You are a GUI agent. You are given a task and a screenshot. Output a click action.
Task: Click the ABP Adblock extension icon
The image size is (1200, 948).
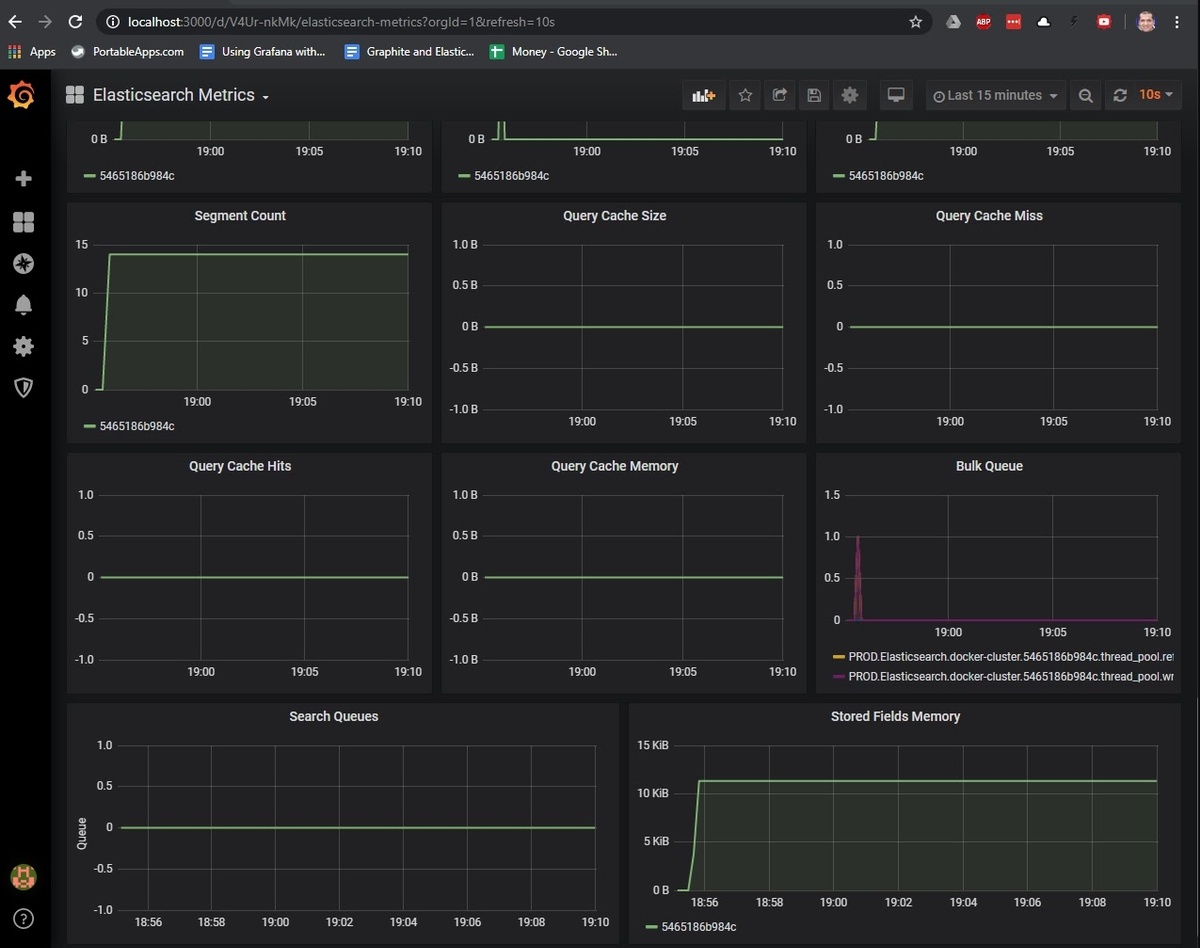click(984, 21)
